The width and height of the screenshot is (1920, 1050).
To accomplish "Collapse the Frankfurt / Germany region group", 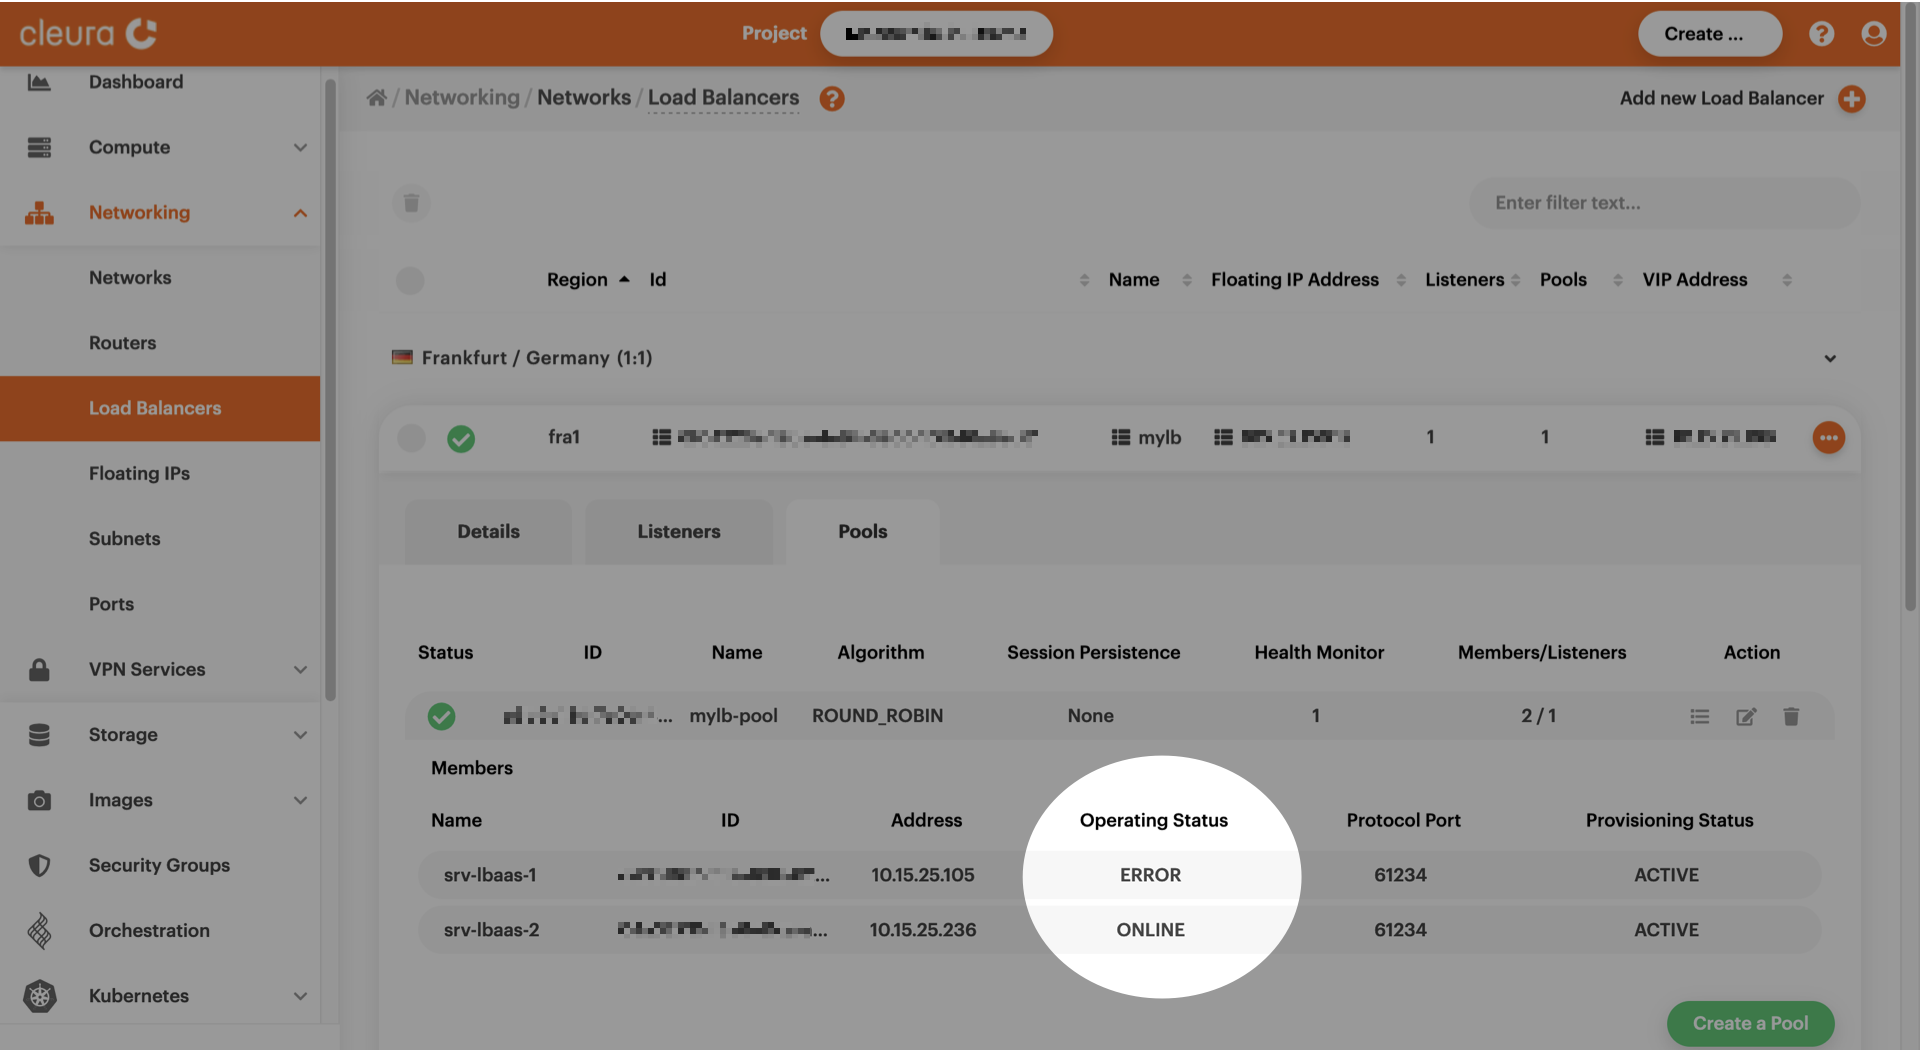I will pos(1829,358).
